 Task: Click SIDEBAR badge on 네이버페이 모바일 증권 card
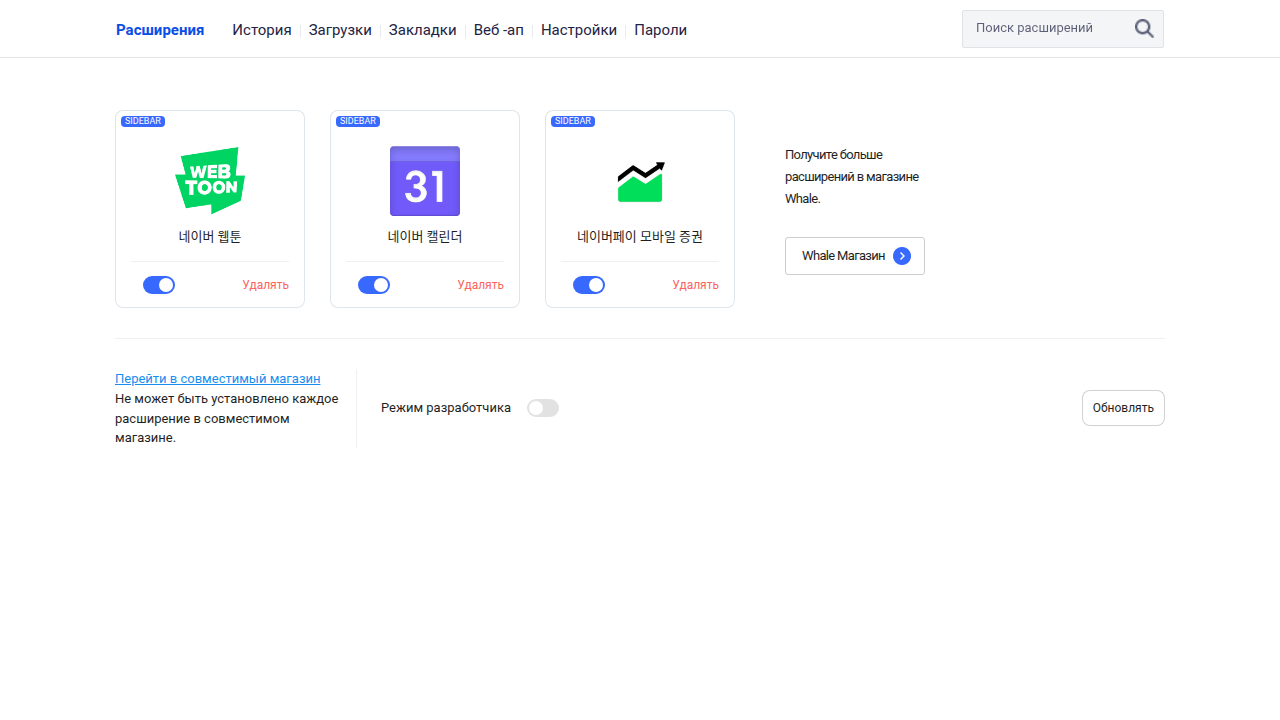573,121
